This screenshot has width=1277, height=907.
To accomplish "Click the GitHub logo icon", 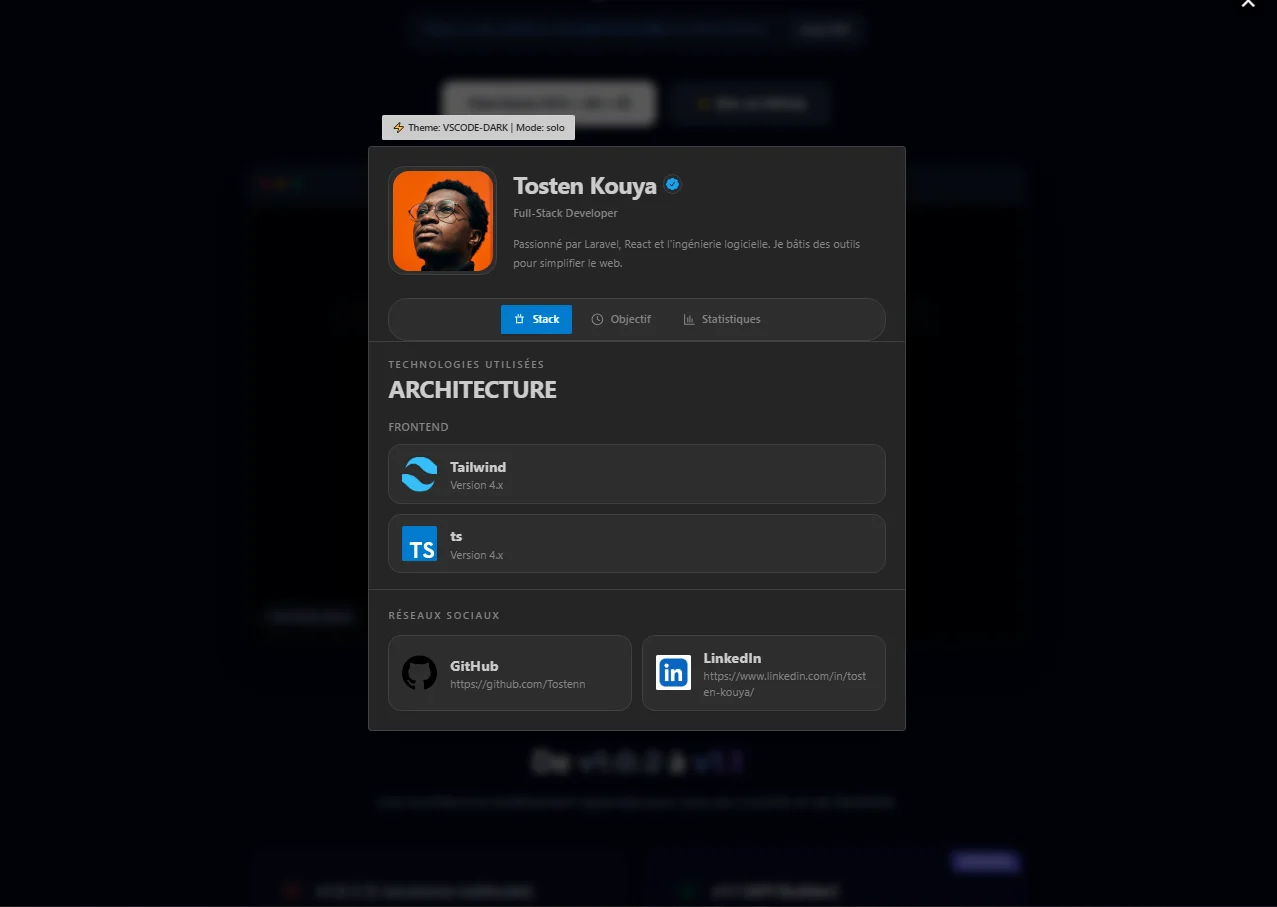I will (x=419, y=672).
